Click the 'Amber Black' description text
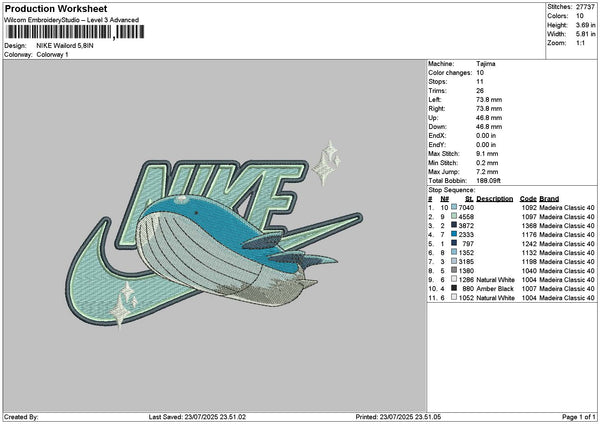This screenshot has width=600, height=424. pyautogui.click(x=494, y=289)
